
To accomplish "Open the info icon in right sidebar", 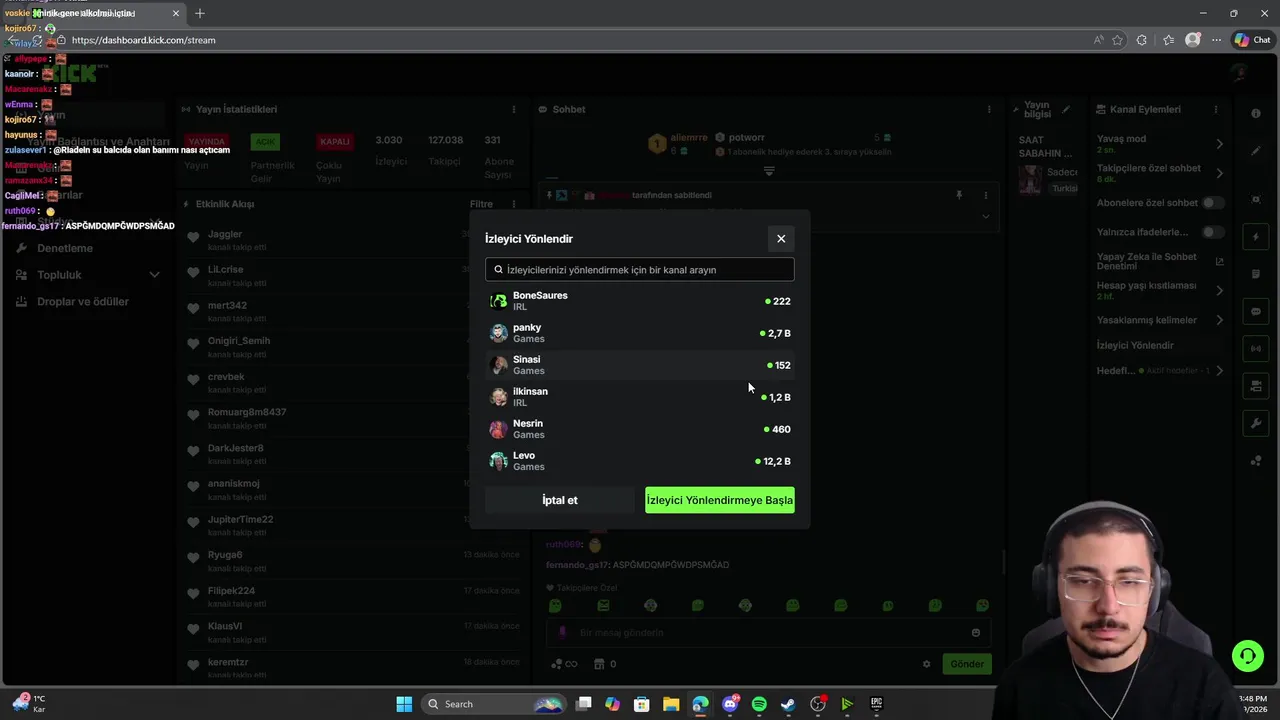I will (x=1256, y=113).
